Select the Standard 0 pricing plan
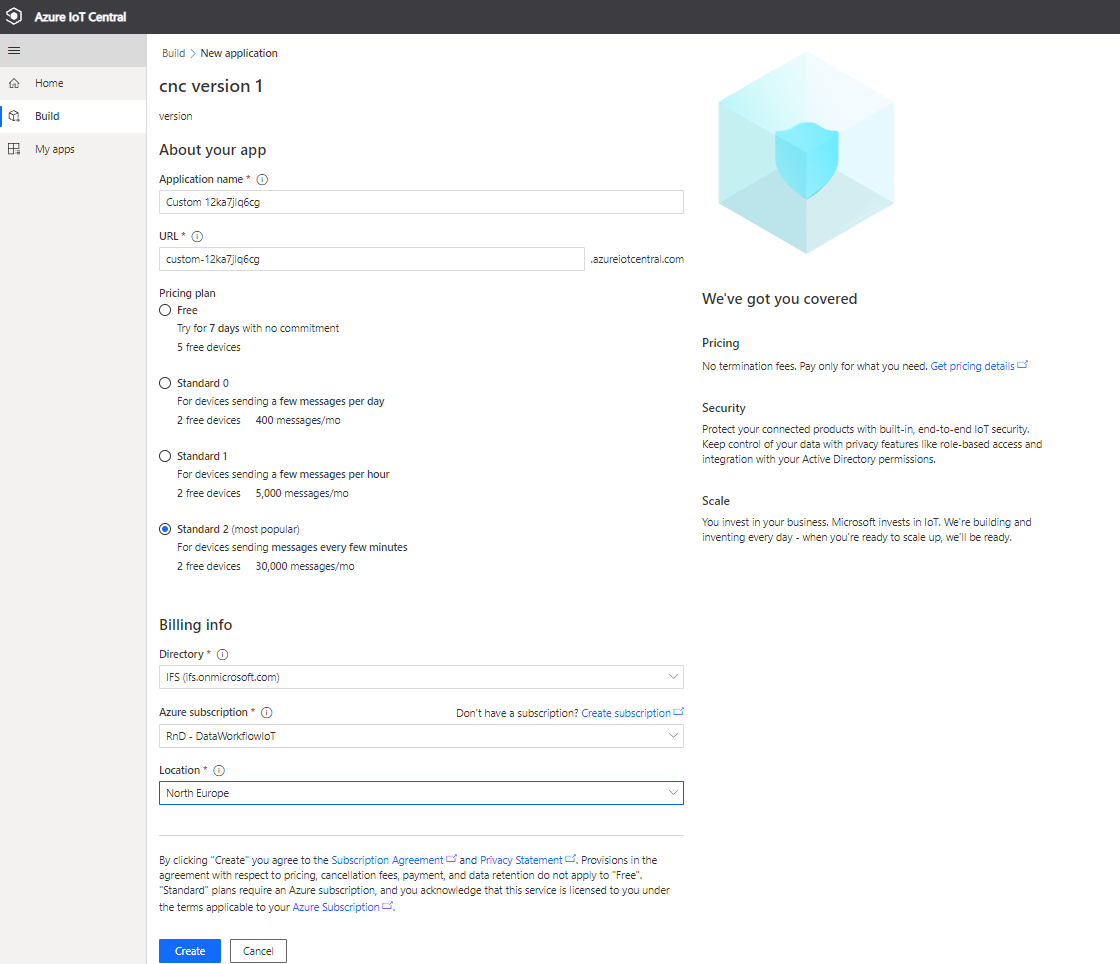 (x=165, y=383)
